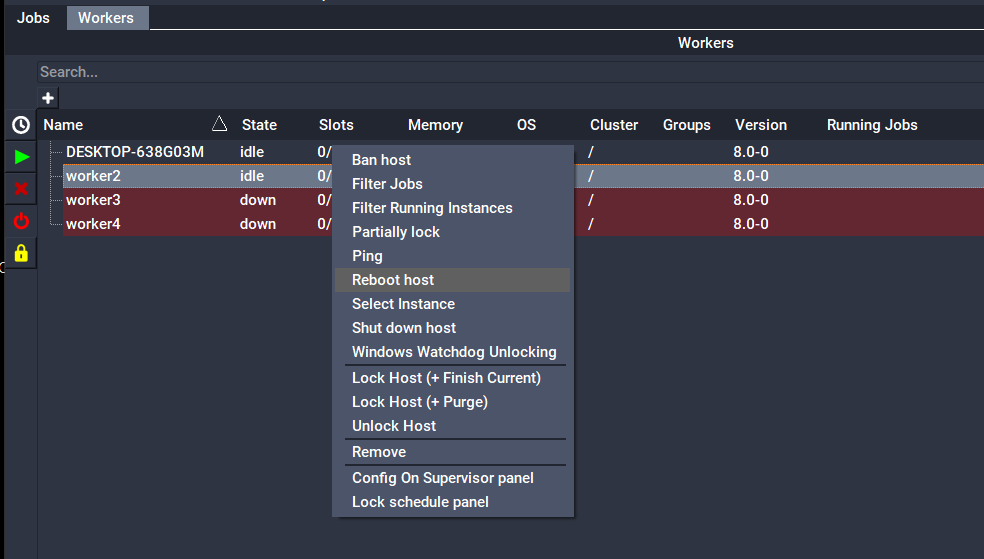Click Lock Host (+ Purge) entry
984x559 pixels.
point(420,402)
